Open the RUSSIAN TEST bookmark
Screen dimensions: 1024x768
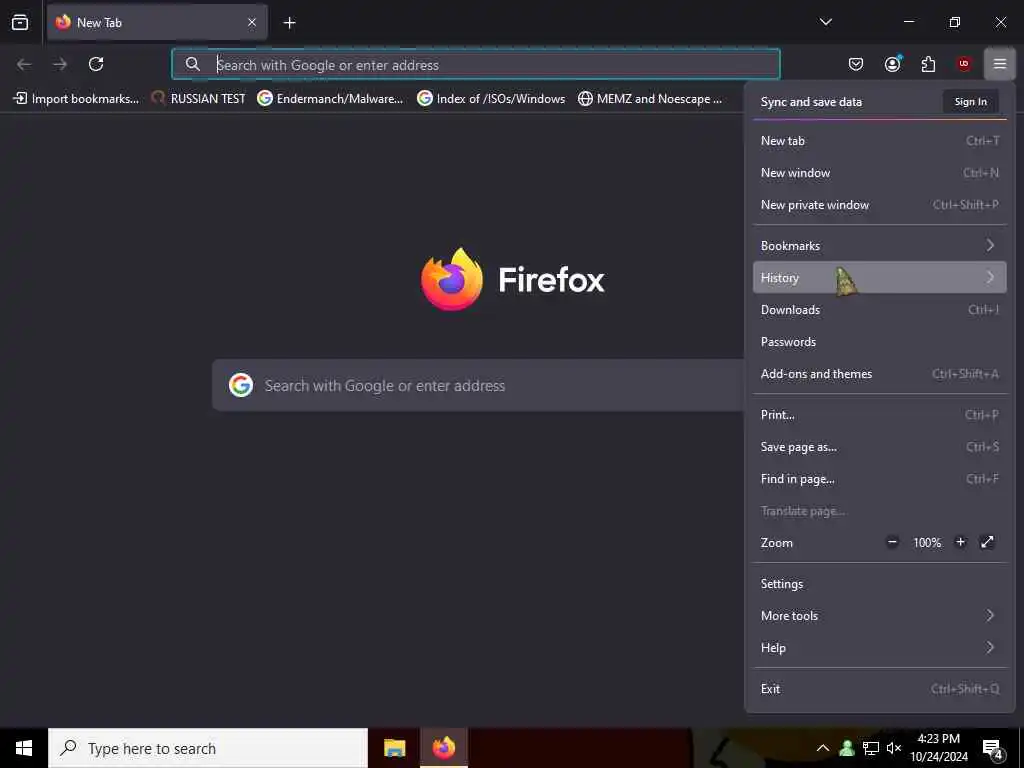(x=198, y=99)
